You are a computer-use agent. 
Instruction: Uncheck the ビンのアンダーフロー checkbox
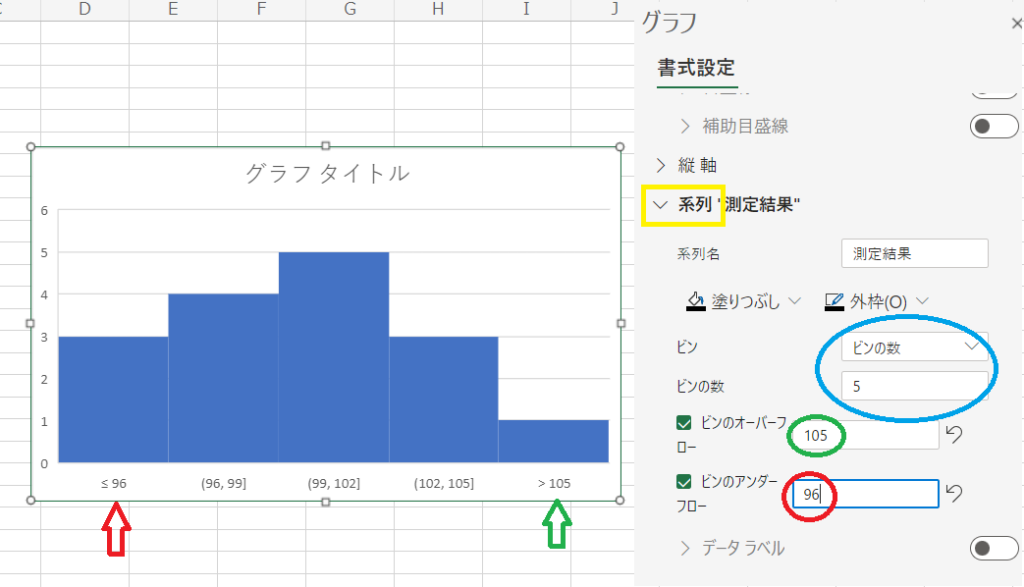pos(685,483)
